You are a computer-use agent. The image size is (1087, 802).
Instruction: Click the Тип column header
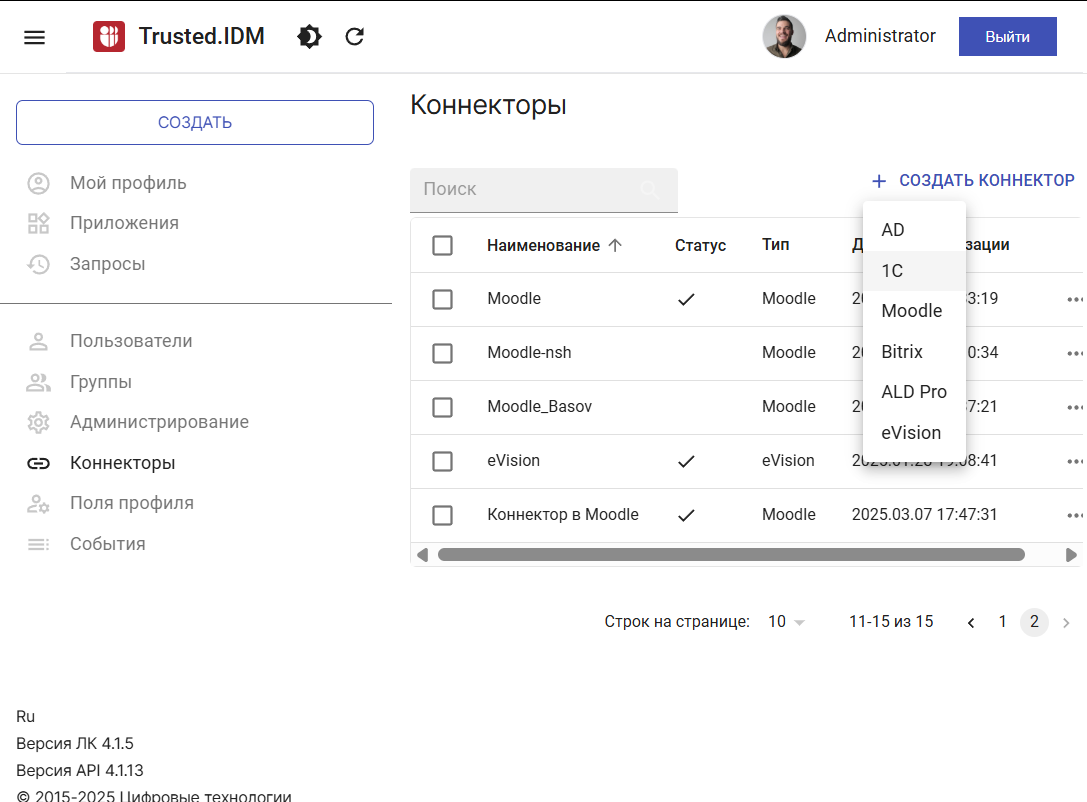coord(775,245)
